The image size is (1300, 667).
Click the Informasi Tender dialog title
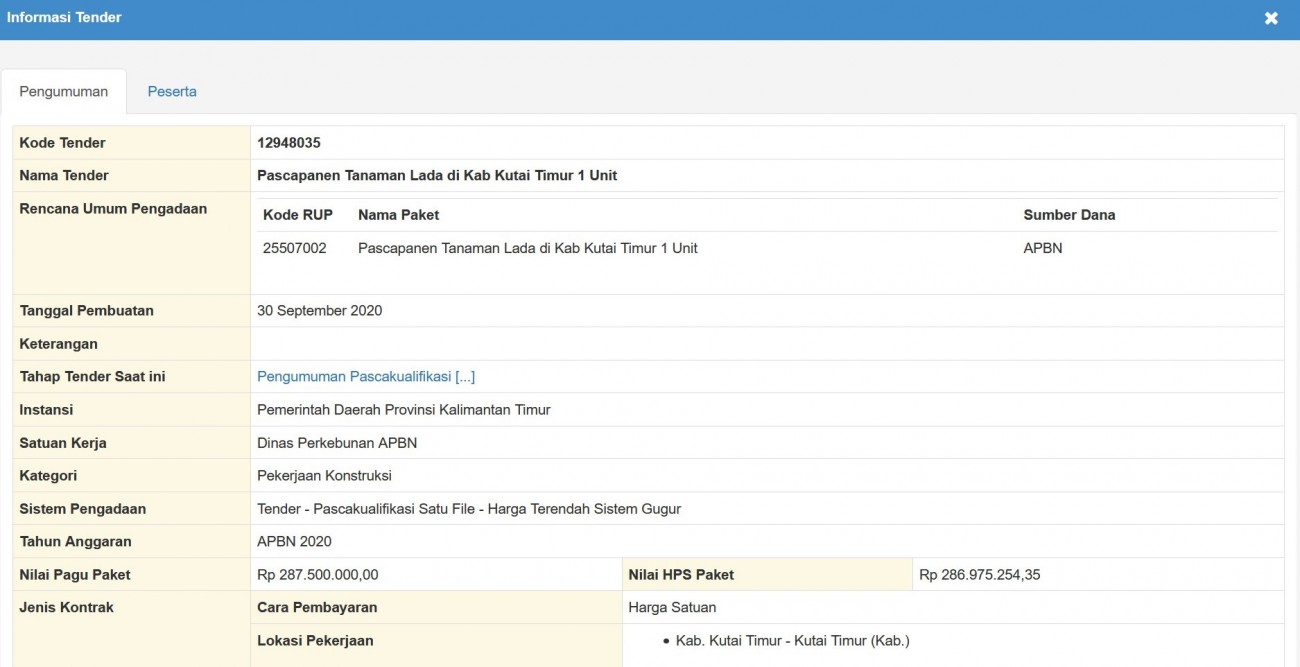click(64, 17)
